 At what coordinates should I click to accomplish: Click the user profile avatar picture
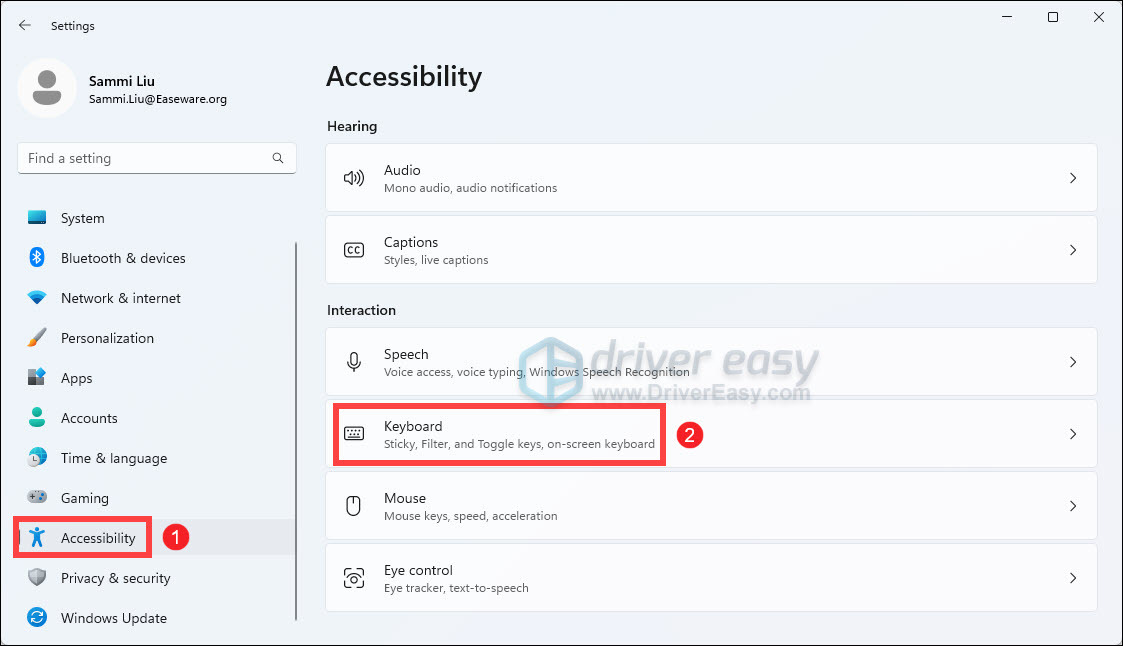point(46,88)
